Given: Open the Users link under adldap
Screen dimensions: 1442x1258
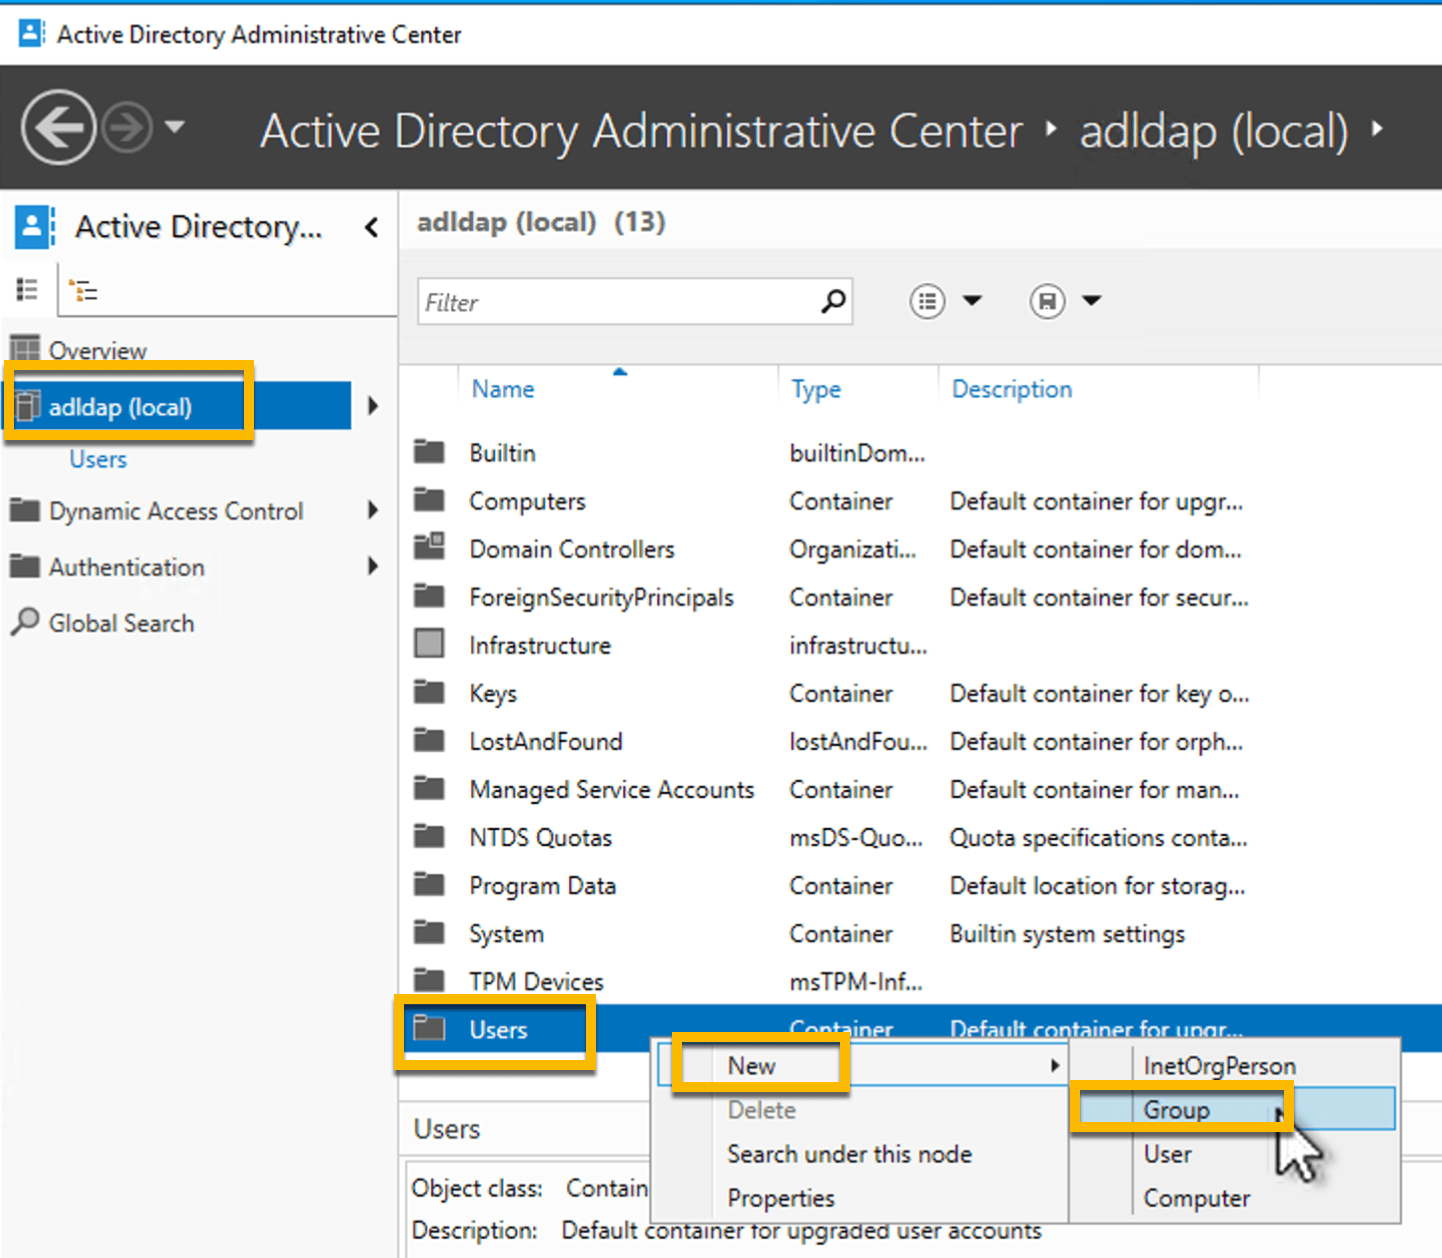Looking at the screenshot, I should [98, 459].
